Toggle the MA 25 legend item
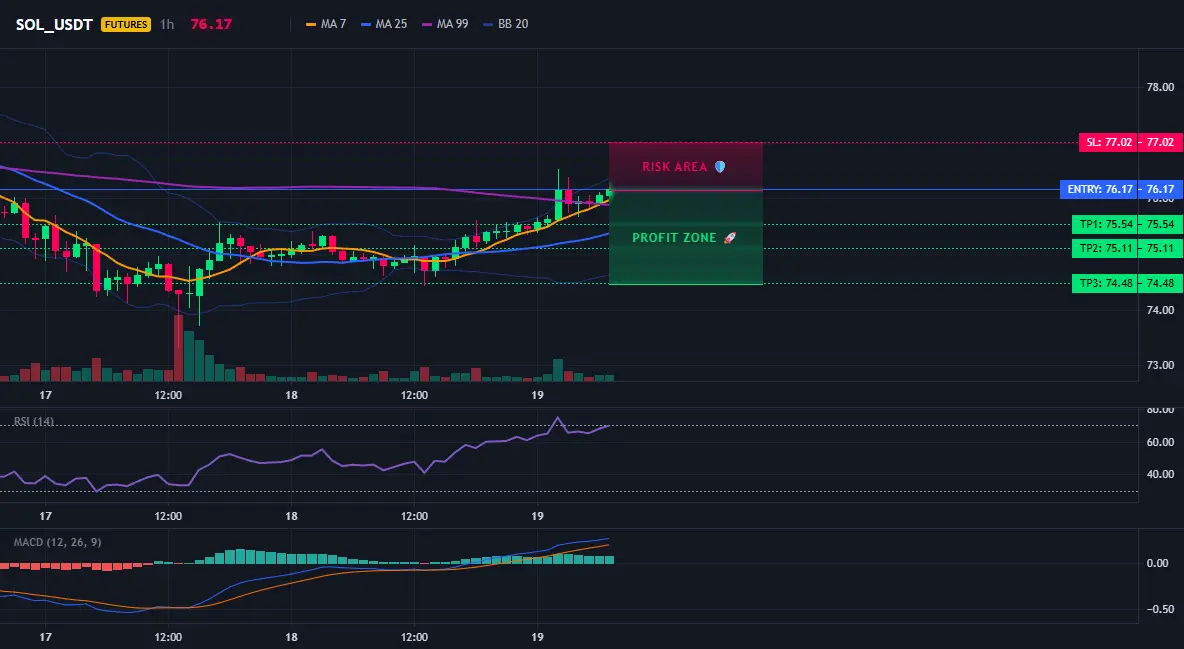1184x649 pixels. [384, 24]
